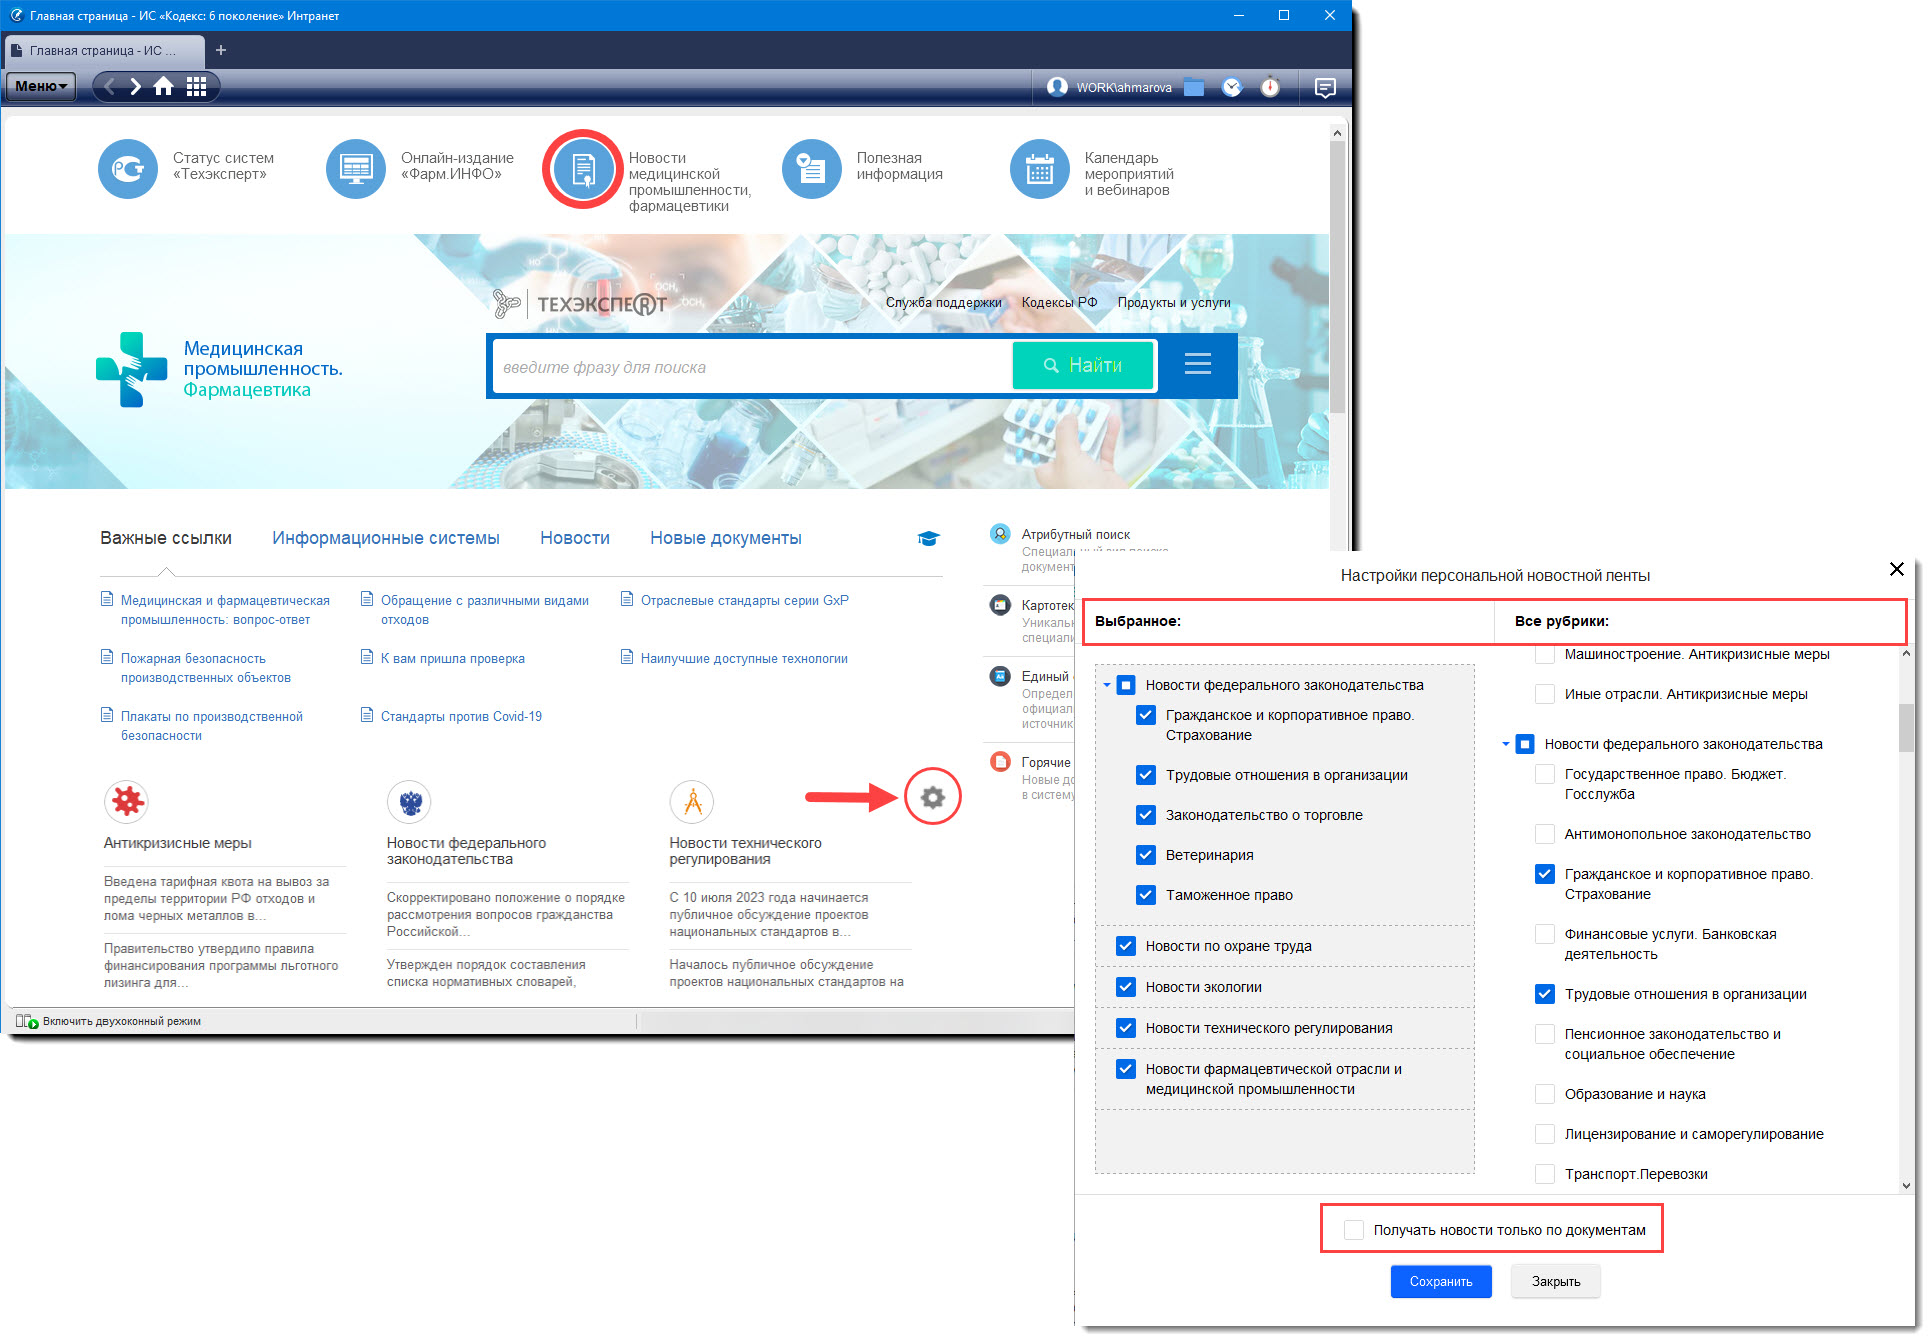This screenshot has width=1930, height=1341.
Task: Open Календарь мероприятий и вебинаров icon
Action: (1040, 169)
